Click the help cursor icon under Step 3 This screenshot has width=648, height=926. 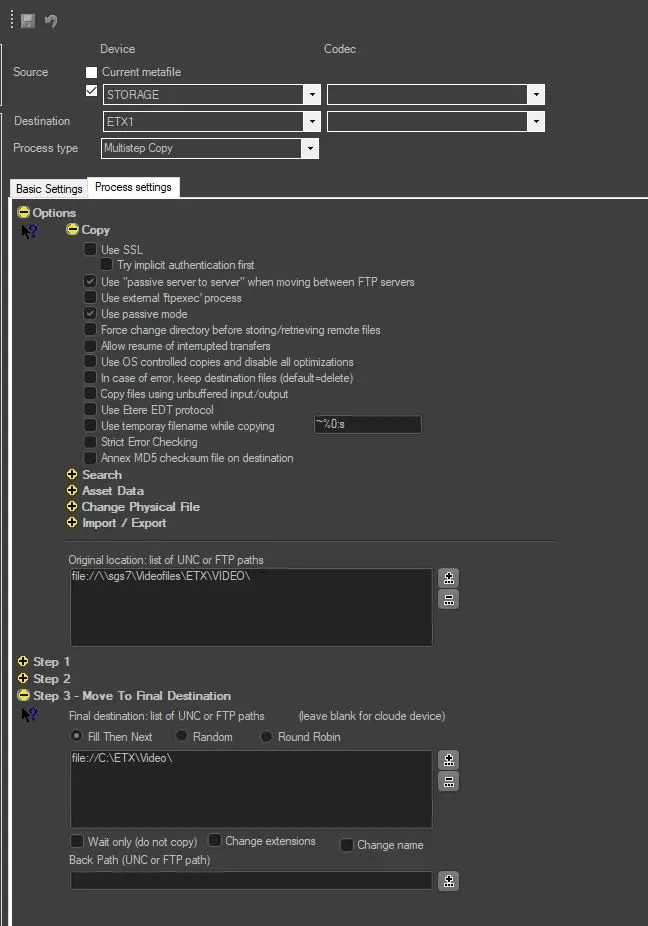pos(30,715)
